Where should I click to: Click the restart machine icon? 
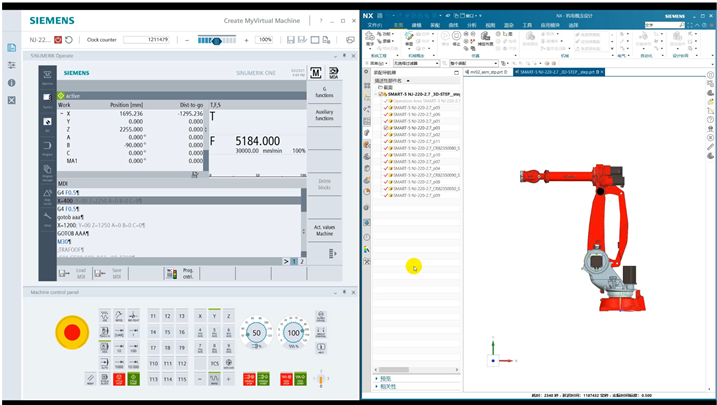pos(69,40)
